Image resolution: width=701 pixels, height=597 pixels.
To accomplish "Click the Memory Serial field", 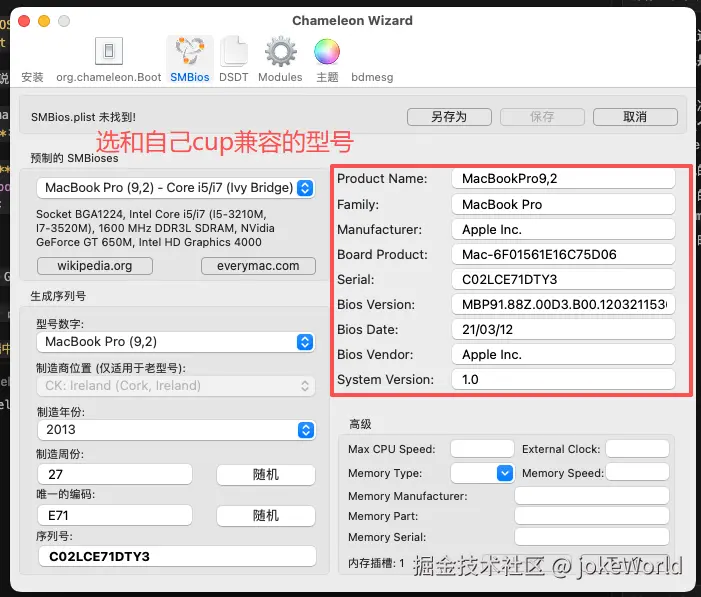I will [592, 537].
